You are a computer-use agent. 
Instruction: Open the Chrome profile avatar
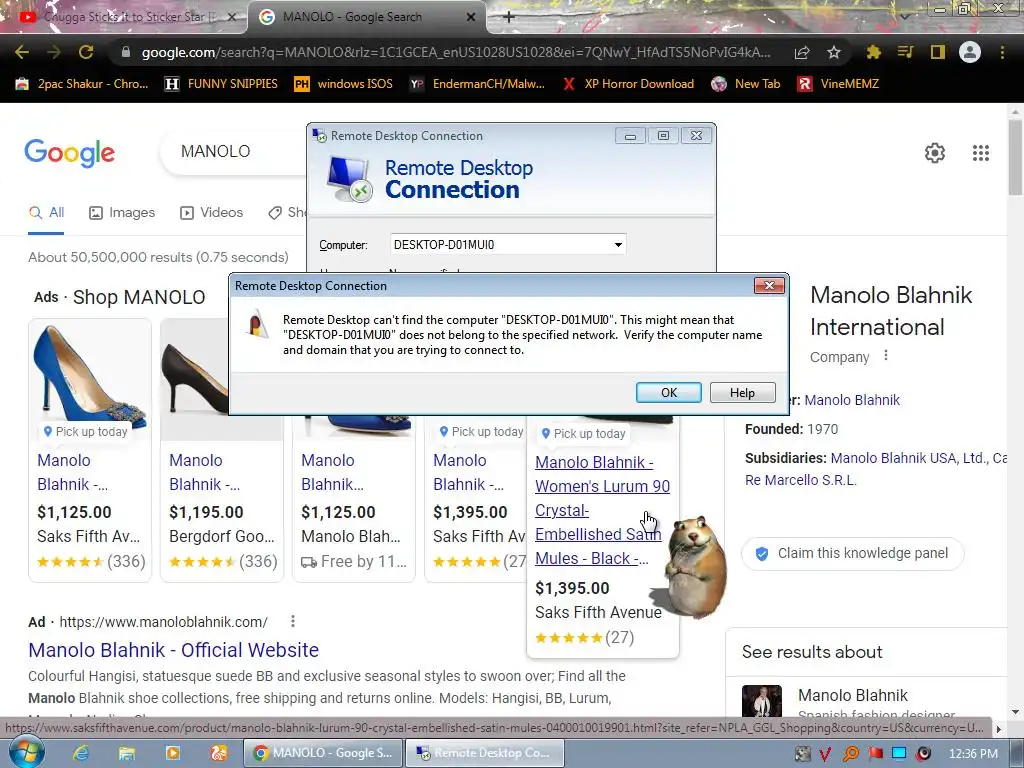(x=970, y=52)
